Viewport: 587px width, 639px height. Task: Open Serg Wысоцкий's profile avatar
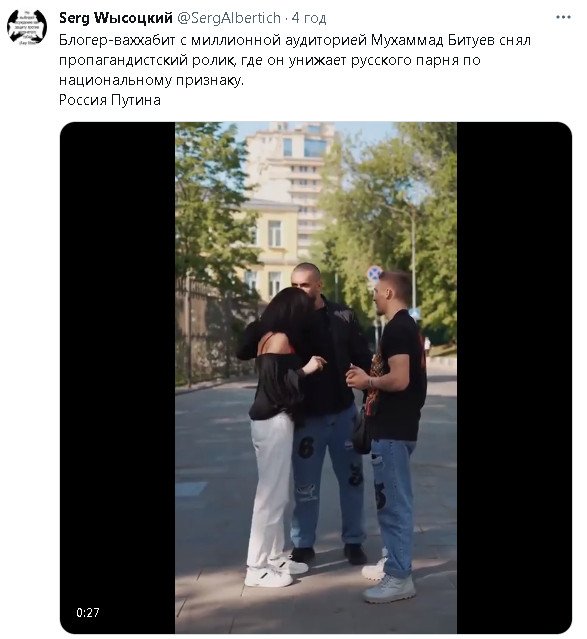coord(27,27)
